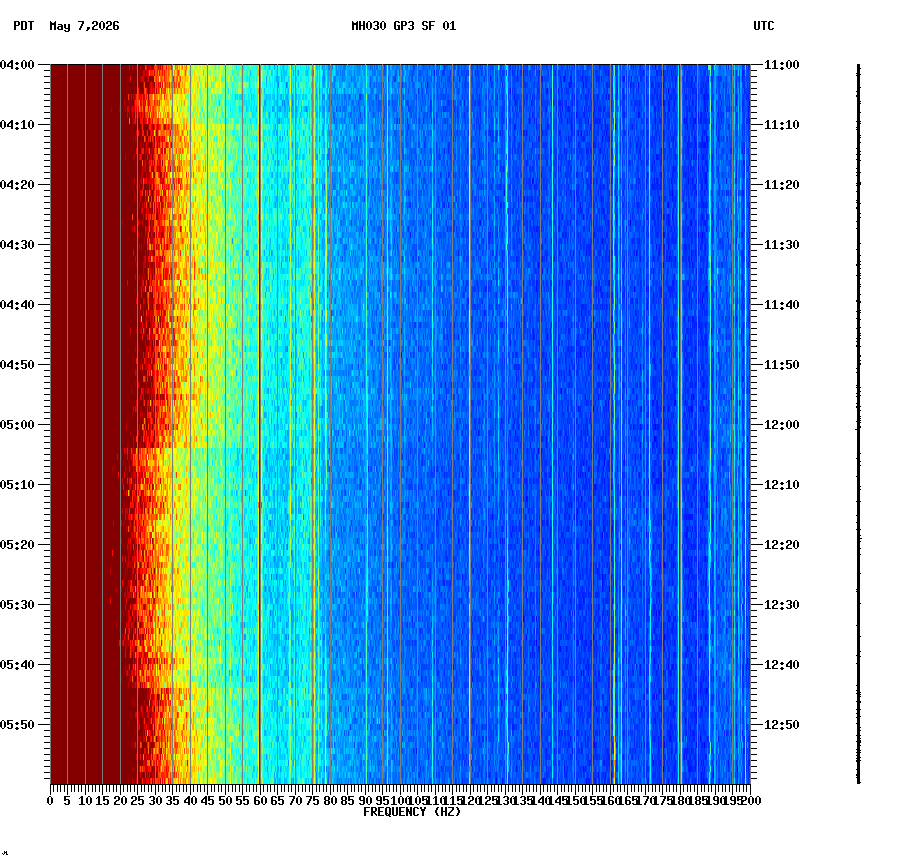Select the 10 Hz frequency tick label
The width and height of the screenshot is (902, 864).
pyautogui.click(x=85, y=801)
